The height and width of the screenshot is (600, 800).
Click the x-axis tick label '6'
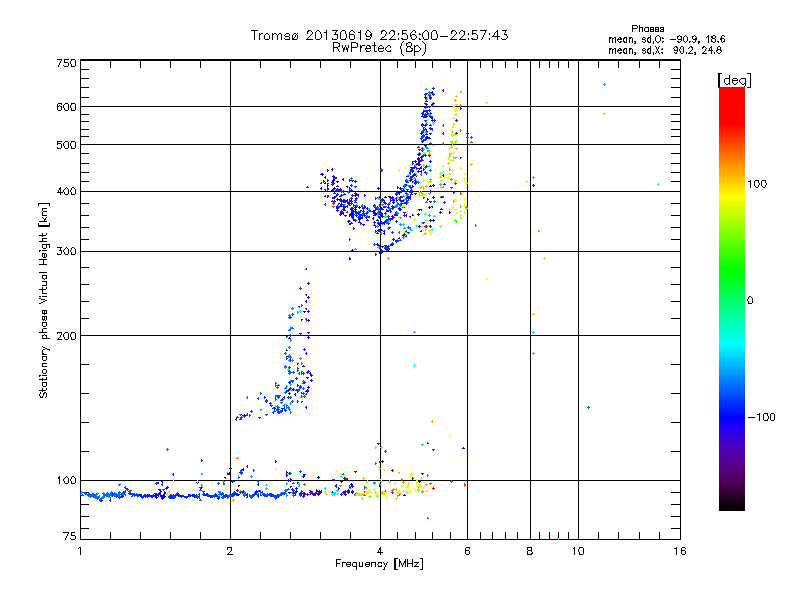point(467,551)
